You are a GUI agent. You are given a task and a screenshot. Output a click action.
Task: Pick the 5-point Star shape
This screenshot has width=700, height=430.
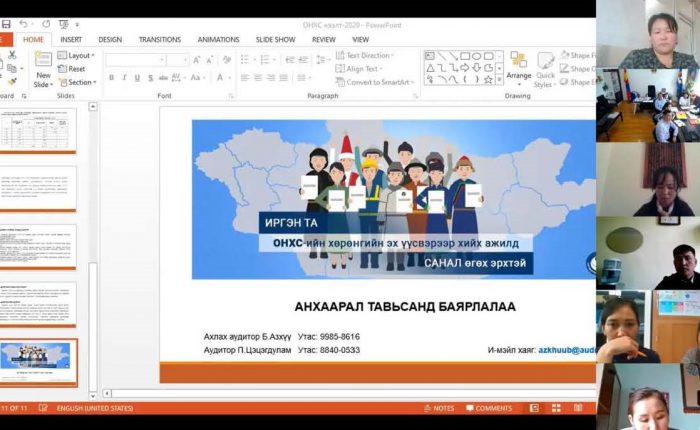point(488,79)
